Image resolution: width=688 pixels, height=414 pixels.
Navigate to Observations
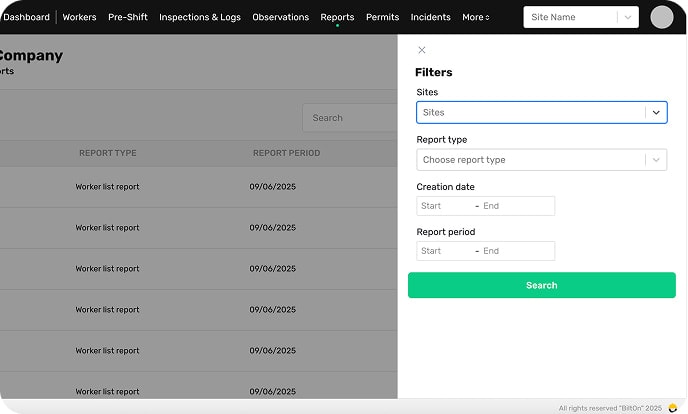point(280,17)
